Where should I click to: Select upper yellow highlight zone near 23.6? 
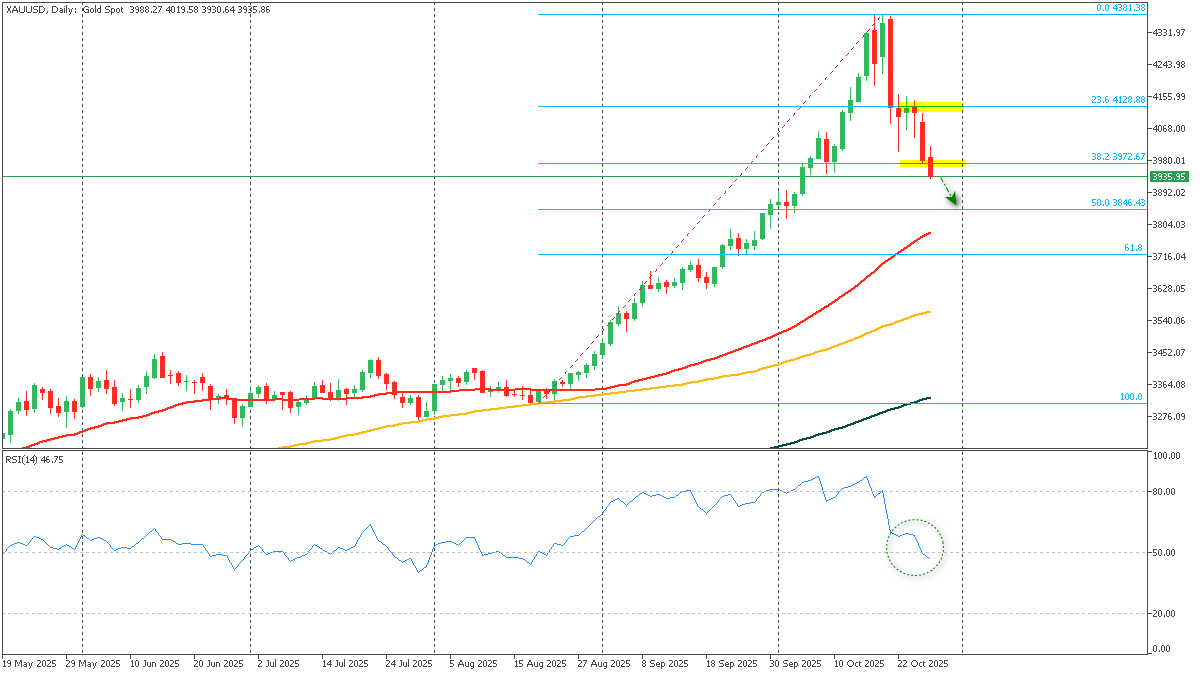click(x=931, y=106)
